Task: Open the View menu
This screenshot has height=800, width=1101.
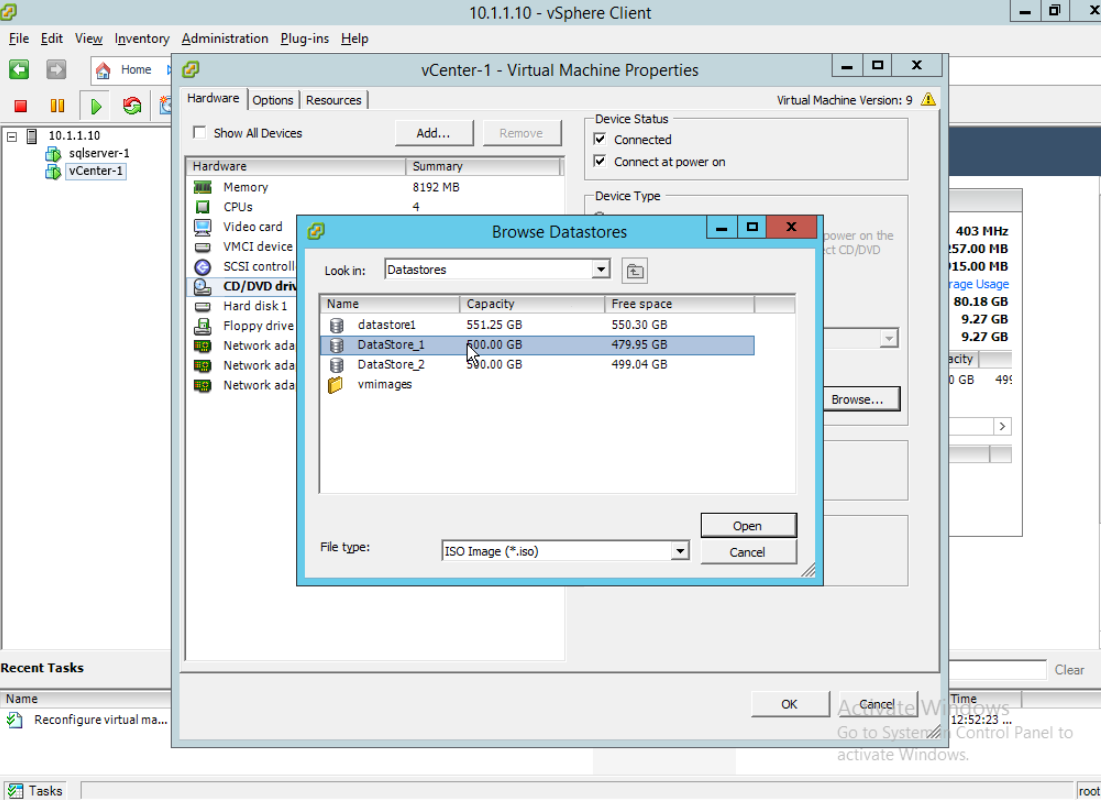Action: [88, 39]
